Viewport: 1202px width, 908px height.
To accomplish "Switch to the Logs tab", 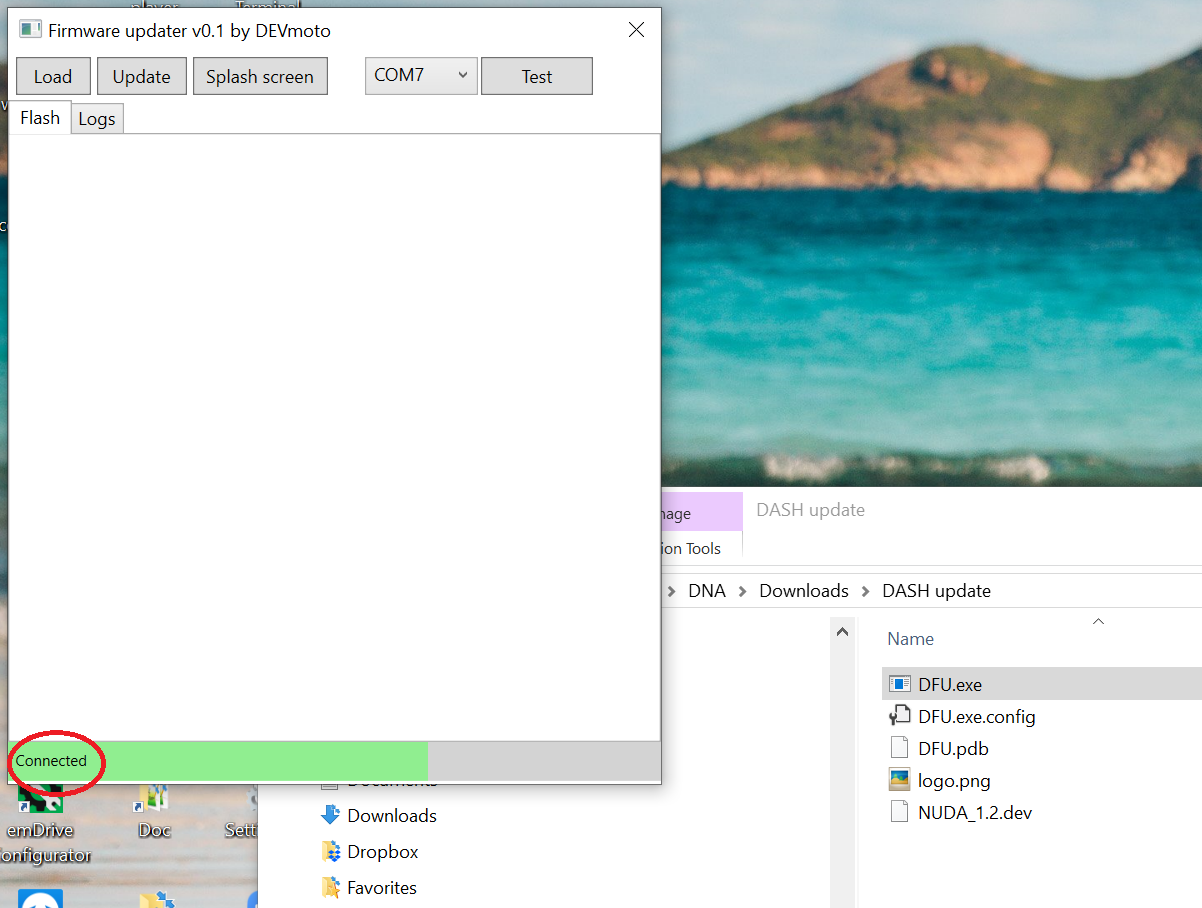I will (x=97, y=119).
